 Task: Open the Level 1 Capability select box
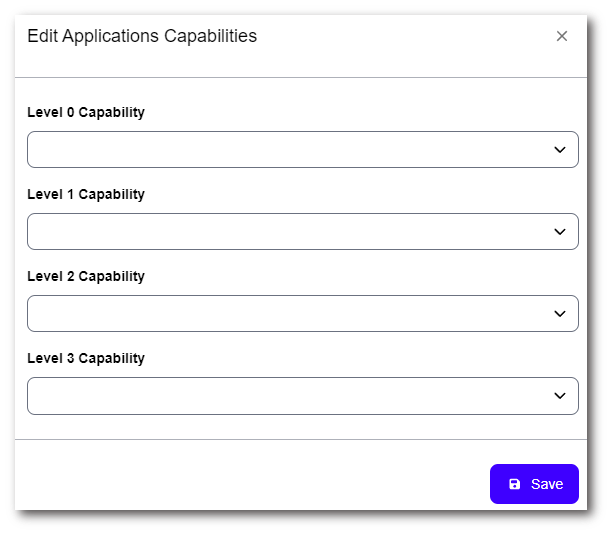(290, 232)
